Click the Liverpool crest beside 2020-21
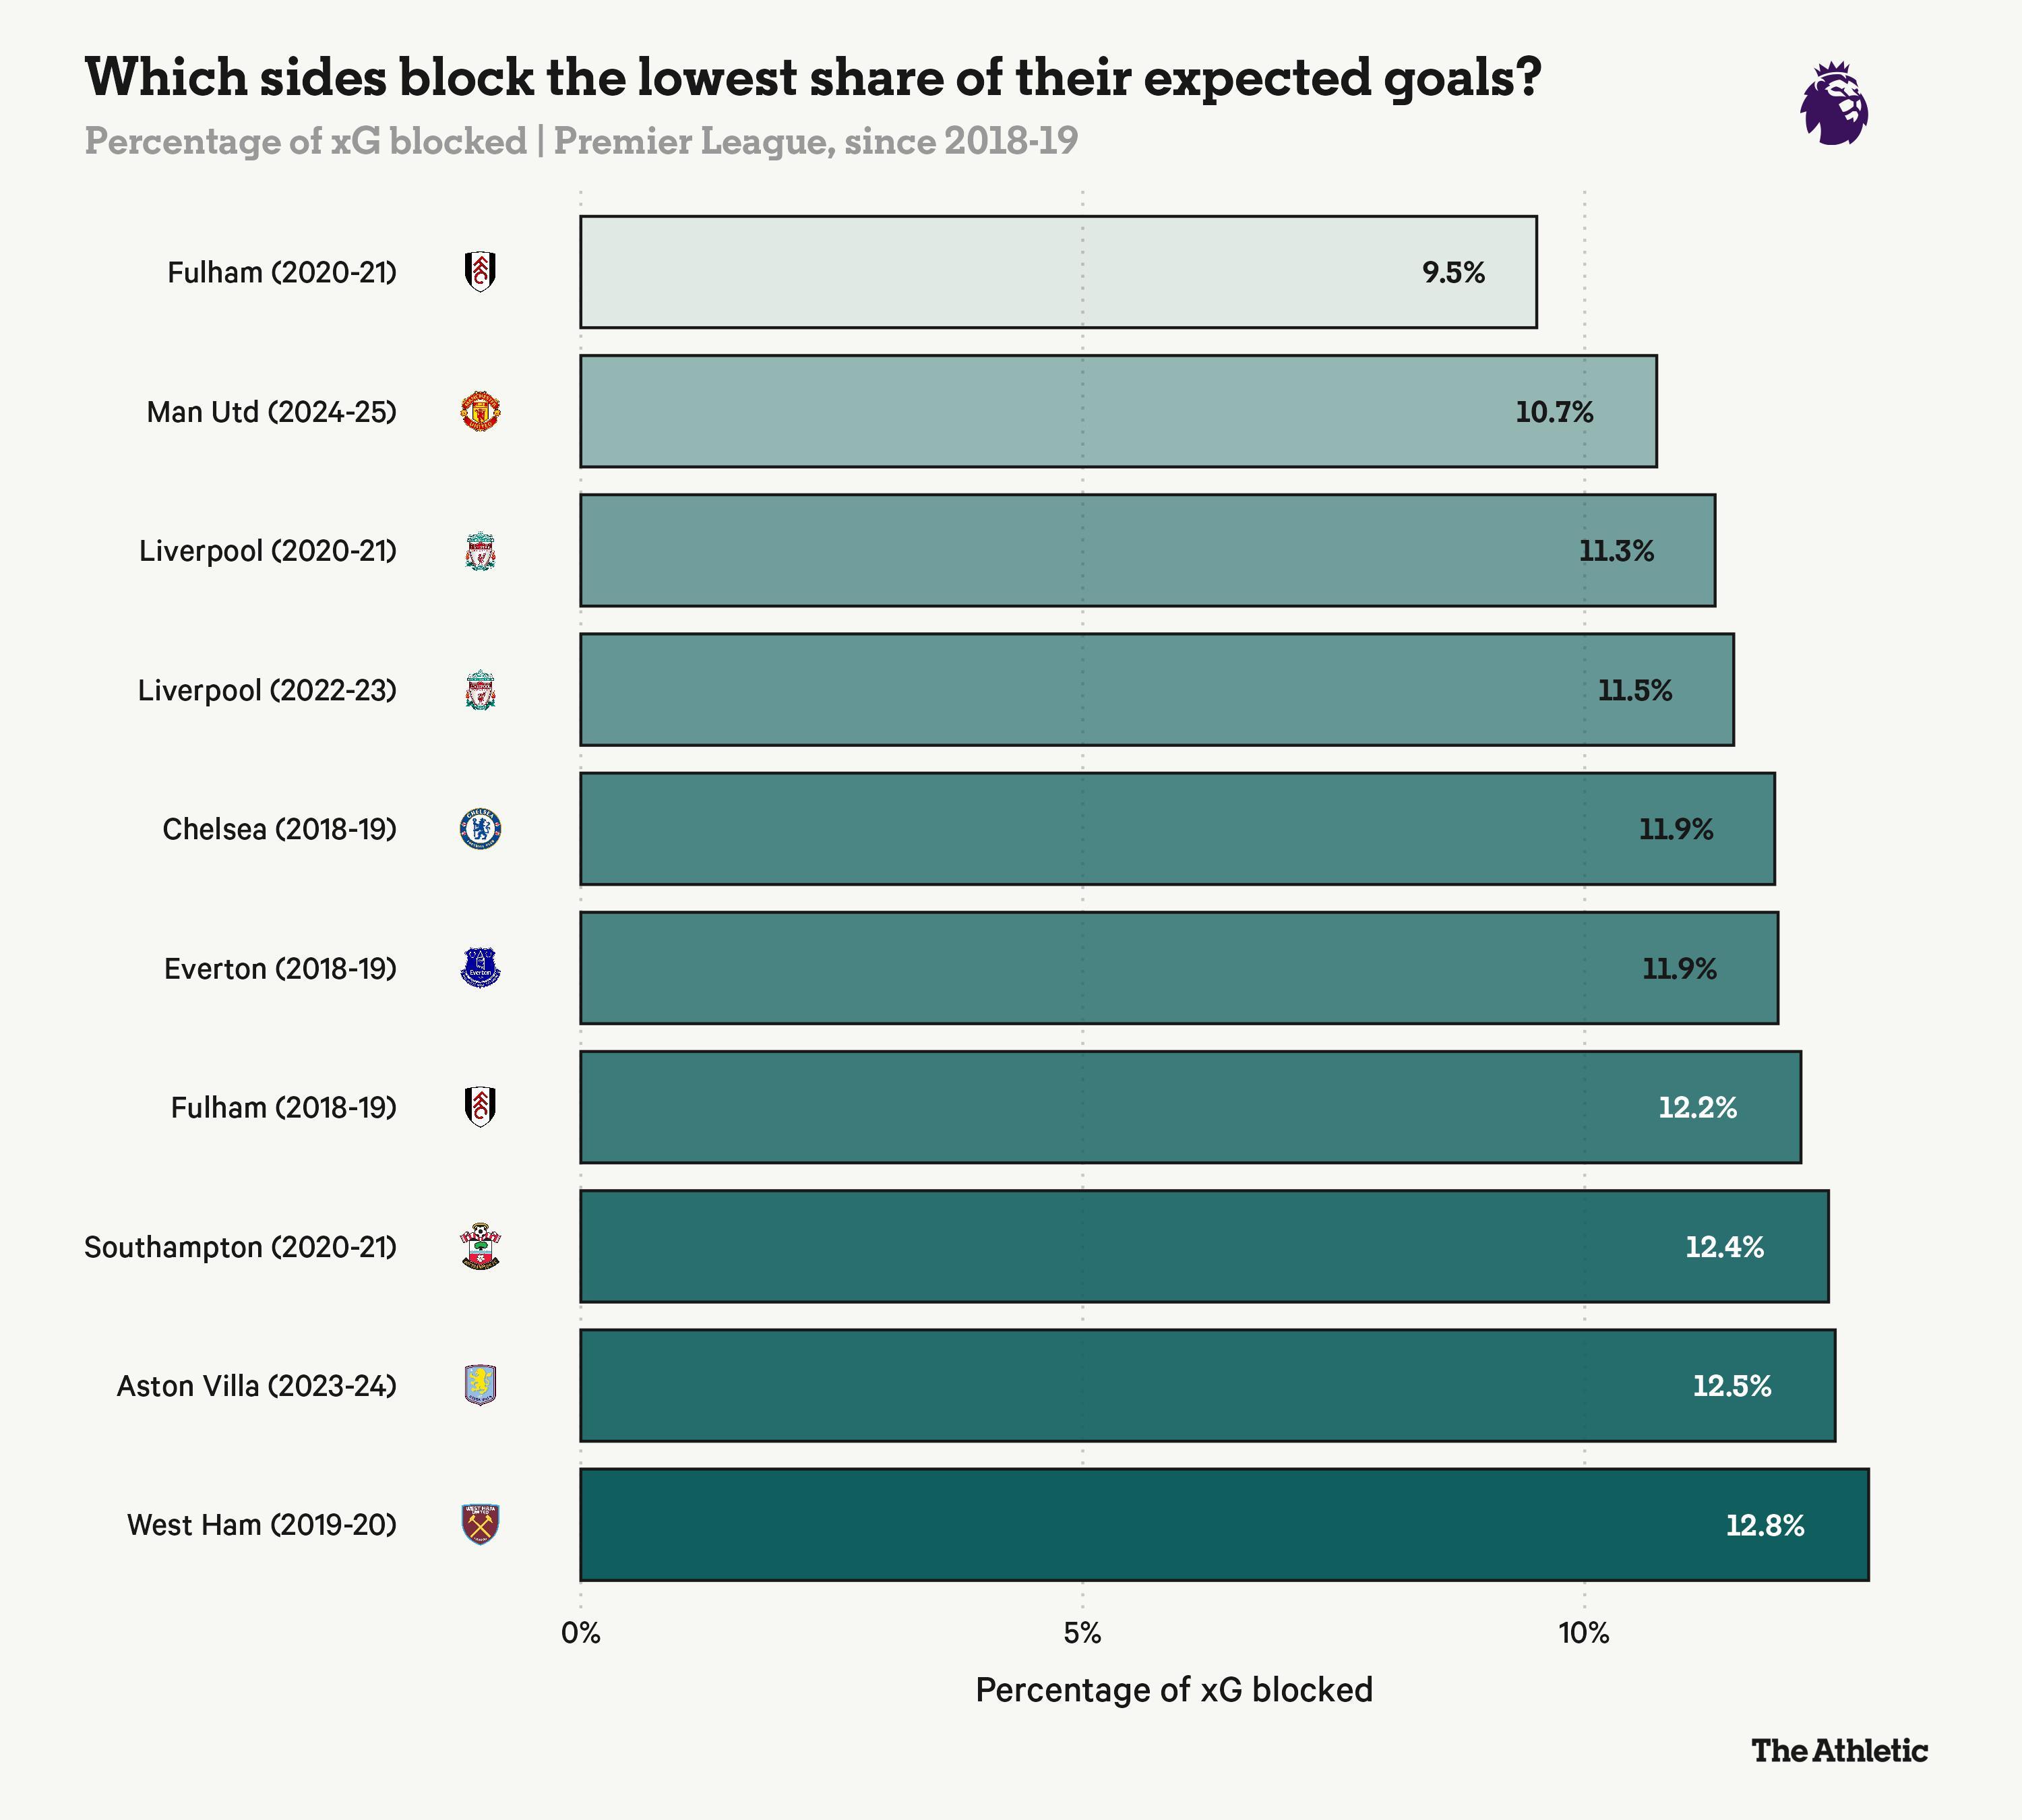Image resolution: width=2022 pixels, height=1820 pixels. point(481,551)
